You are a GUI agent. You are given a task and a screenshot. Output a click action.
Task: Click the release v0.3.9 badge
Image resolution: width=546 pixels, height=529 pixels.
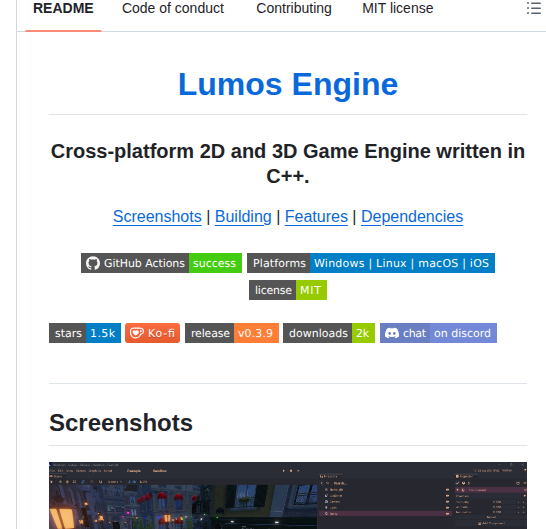pyautogui.click(x=232, y=333)
